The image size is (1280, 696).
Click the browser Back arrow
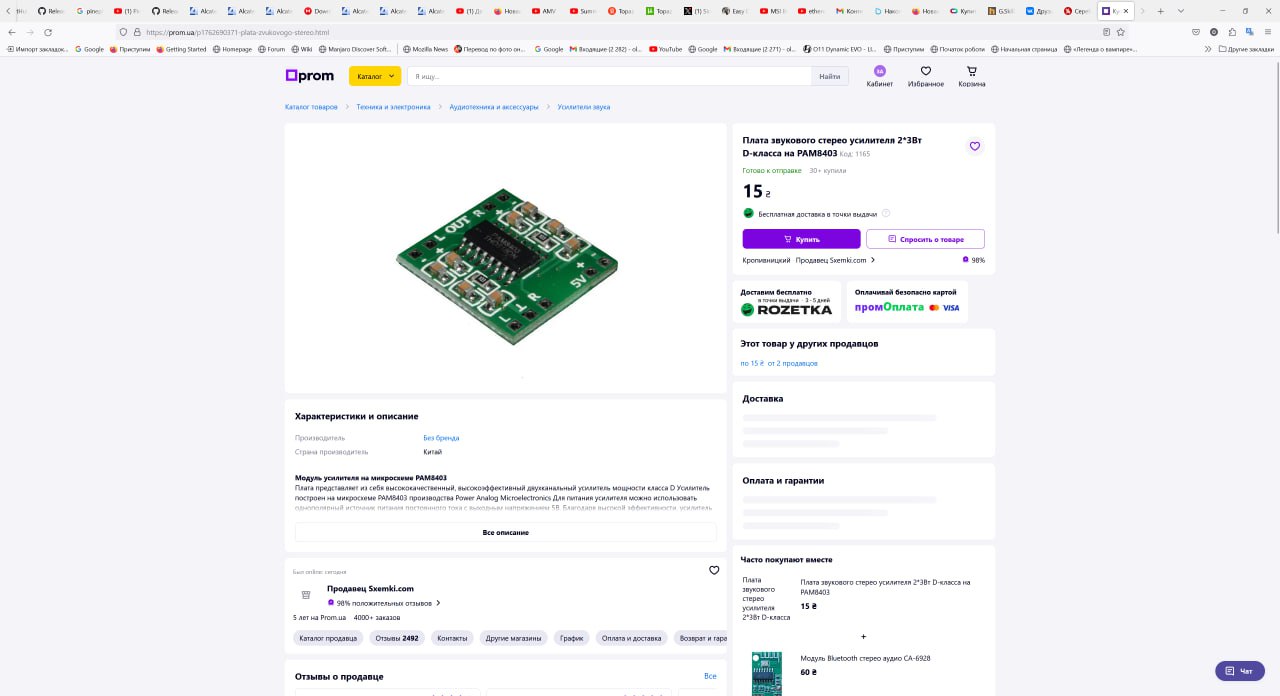click(12, 32)
